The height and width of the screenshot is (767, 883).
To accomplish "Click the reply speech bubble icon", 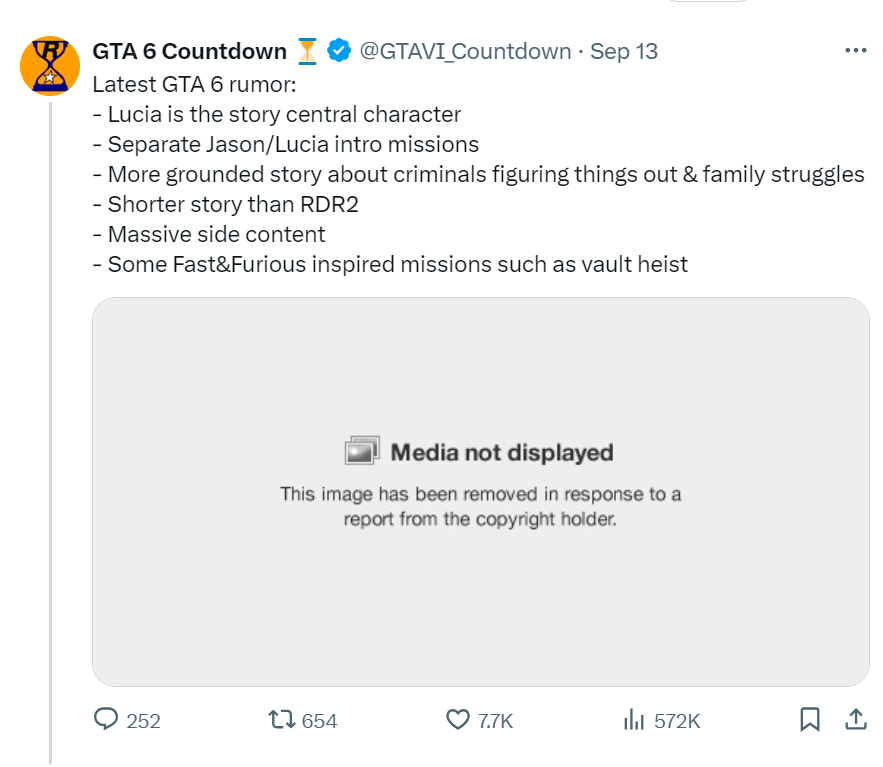I will click(106, 720).
